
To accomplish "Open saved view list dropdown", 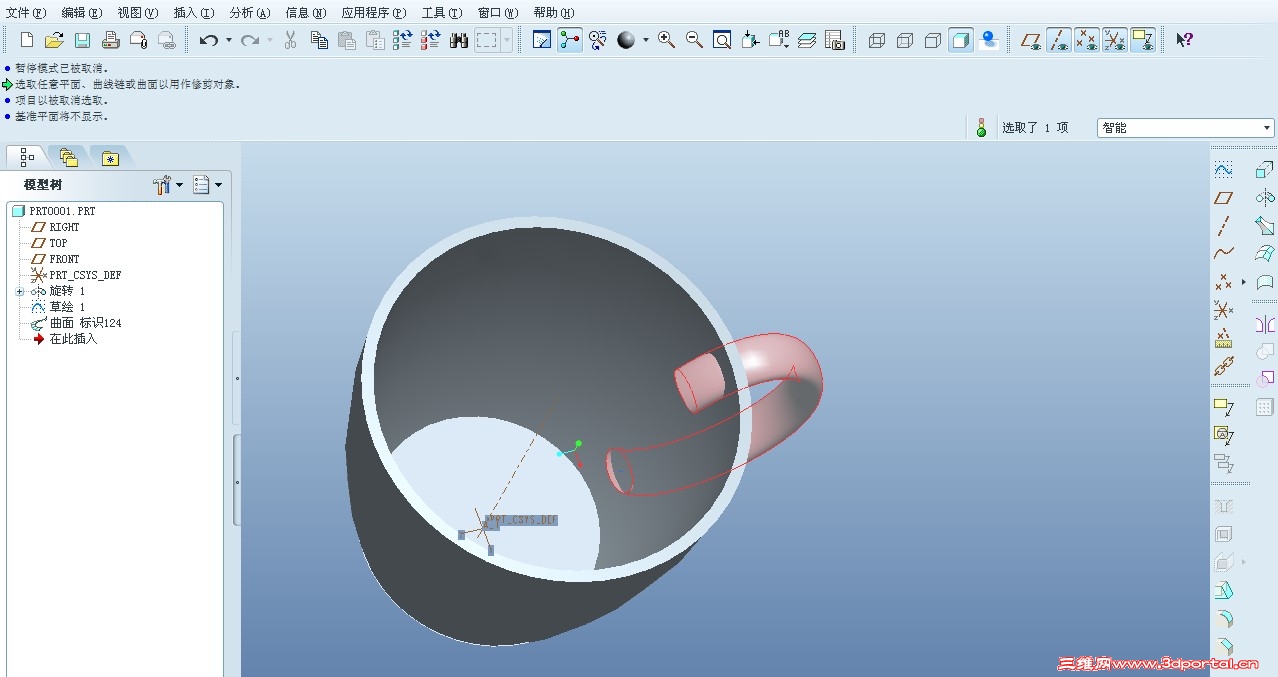I will click(779, 40).
